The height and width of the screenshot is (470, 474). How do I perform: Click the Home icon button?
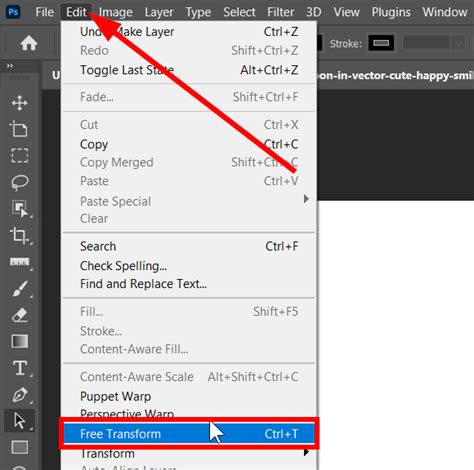29,43
